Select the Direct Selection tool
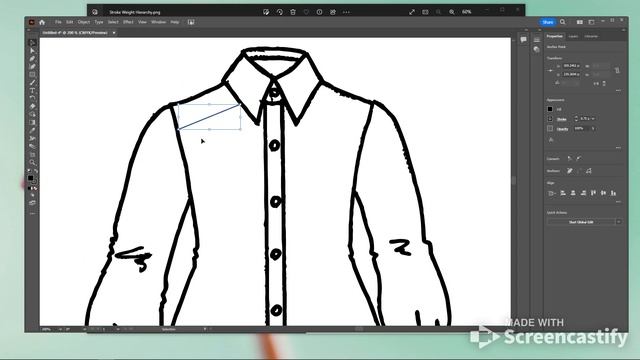640x360 pixels. [33, 51]
